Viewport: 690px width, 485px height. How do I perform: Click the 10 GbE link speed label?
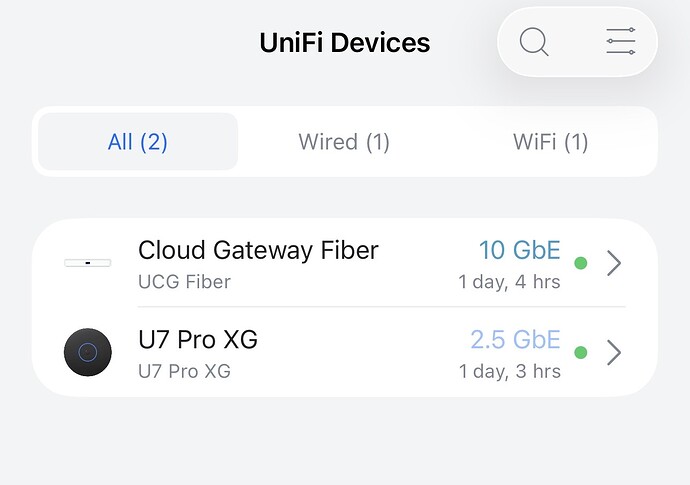point(520,250)
